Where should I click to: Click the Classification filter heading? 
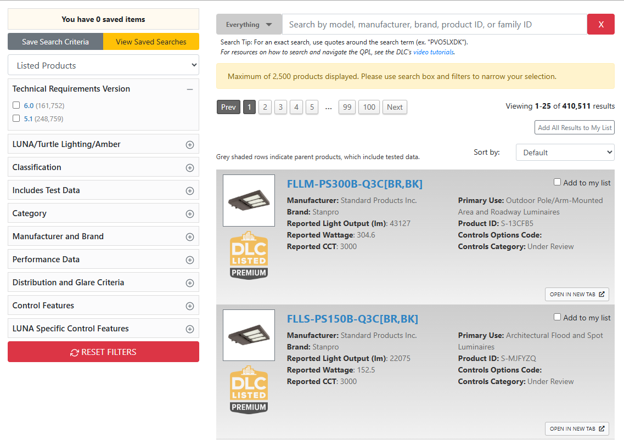(37, 167)
